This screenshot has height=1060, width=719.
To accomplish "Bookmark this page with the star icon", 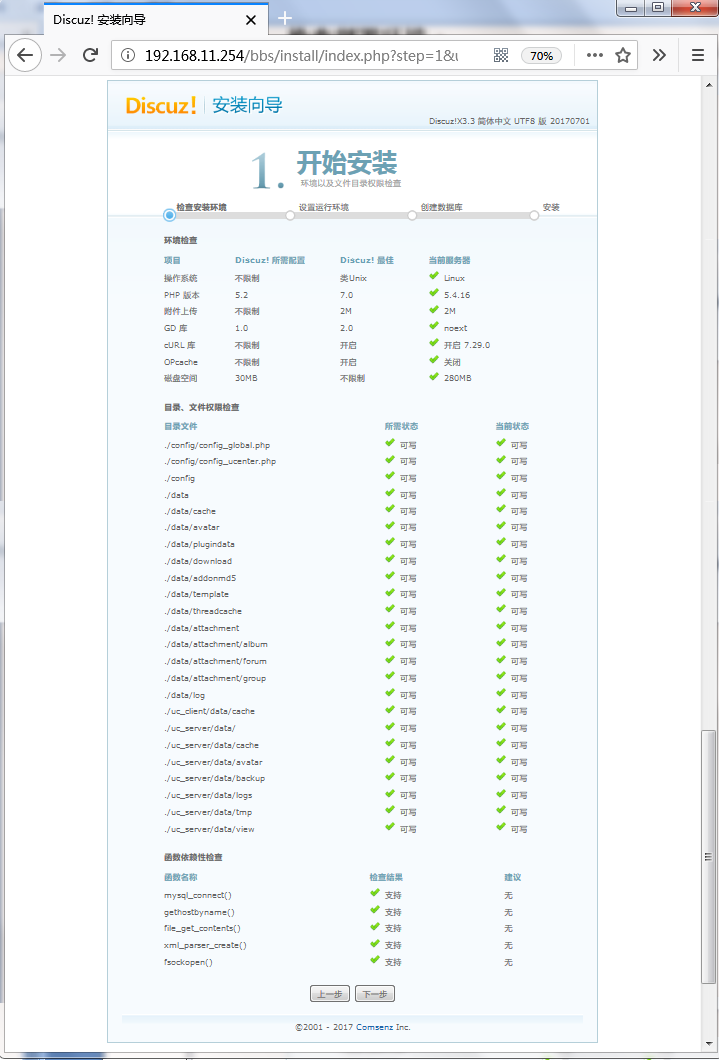I will (622, 55).
